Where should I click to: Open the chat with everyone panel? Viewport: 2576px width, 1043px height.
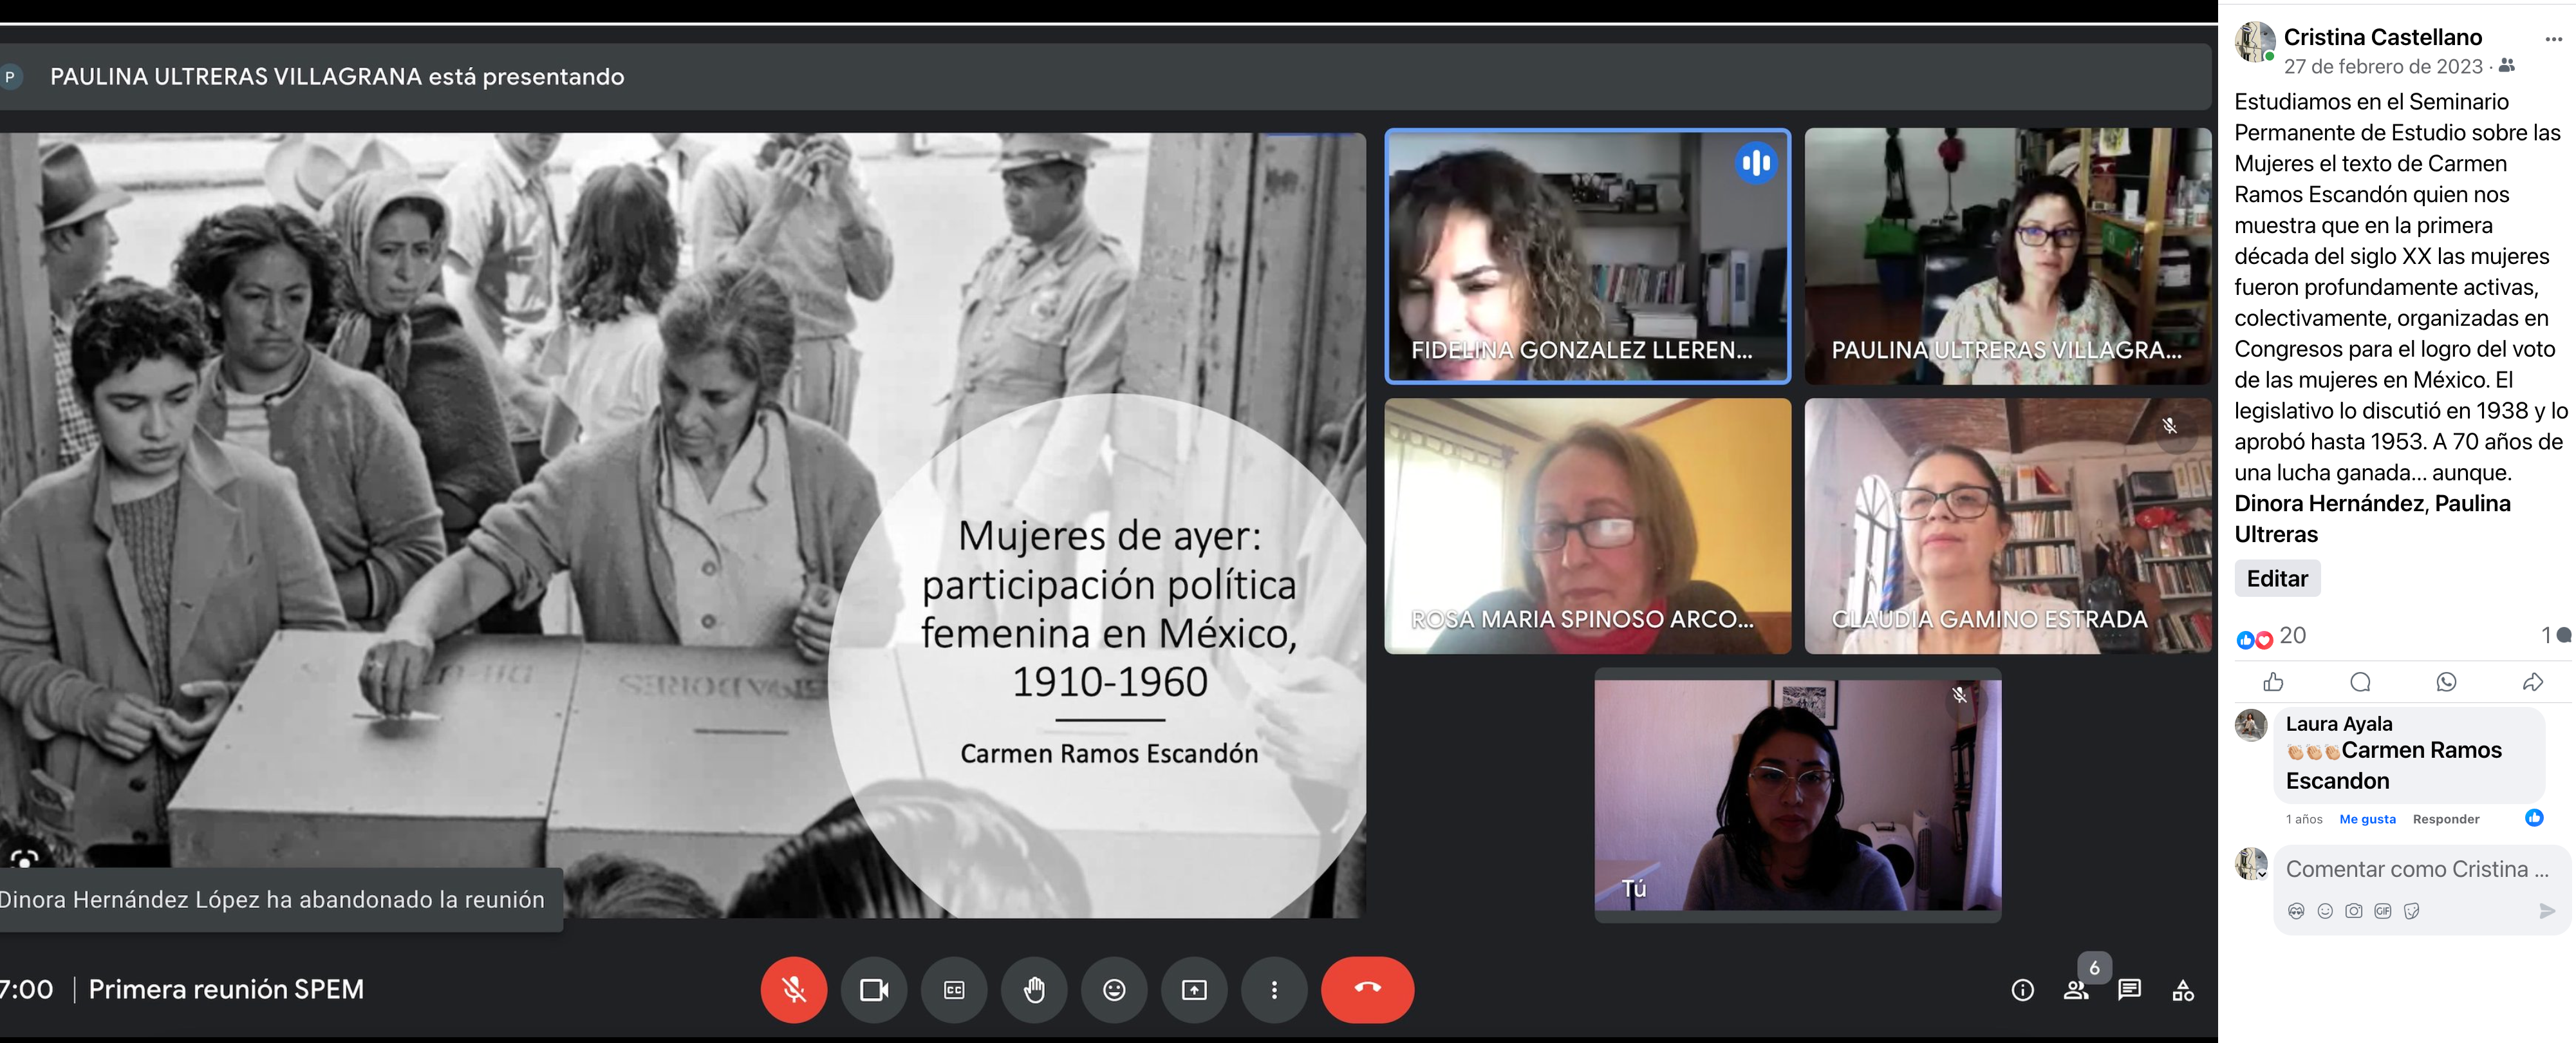[2129, 990]
